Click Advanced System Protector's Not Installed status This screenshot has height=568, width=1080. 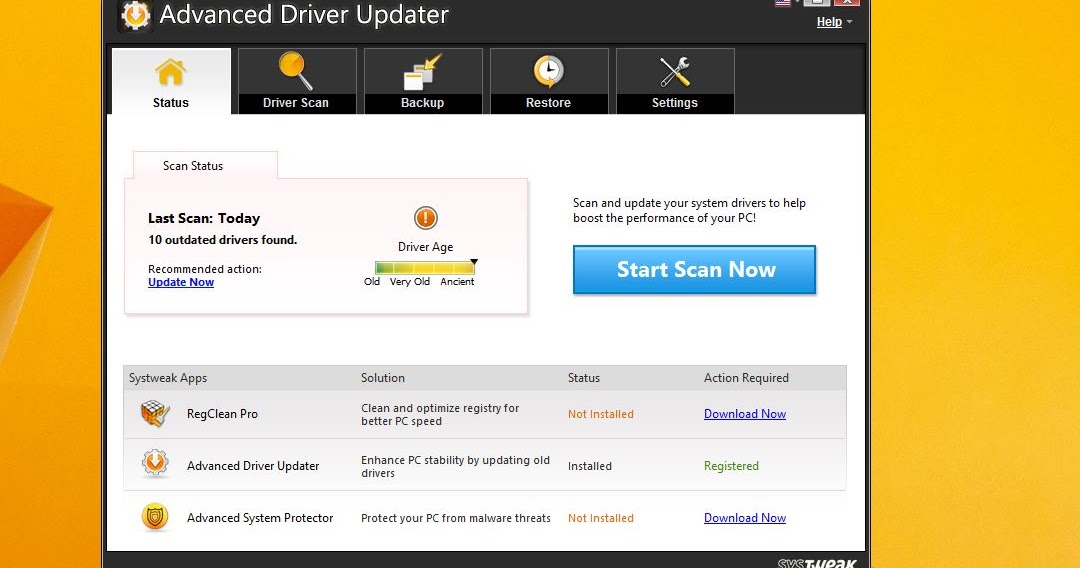coord(601,518)
